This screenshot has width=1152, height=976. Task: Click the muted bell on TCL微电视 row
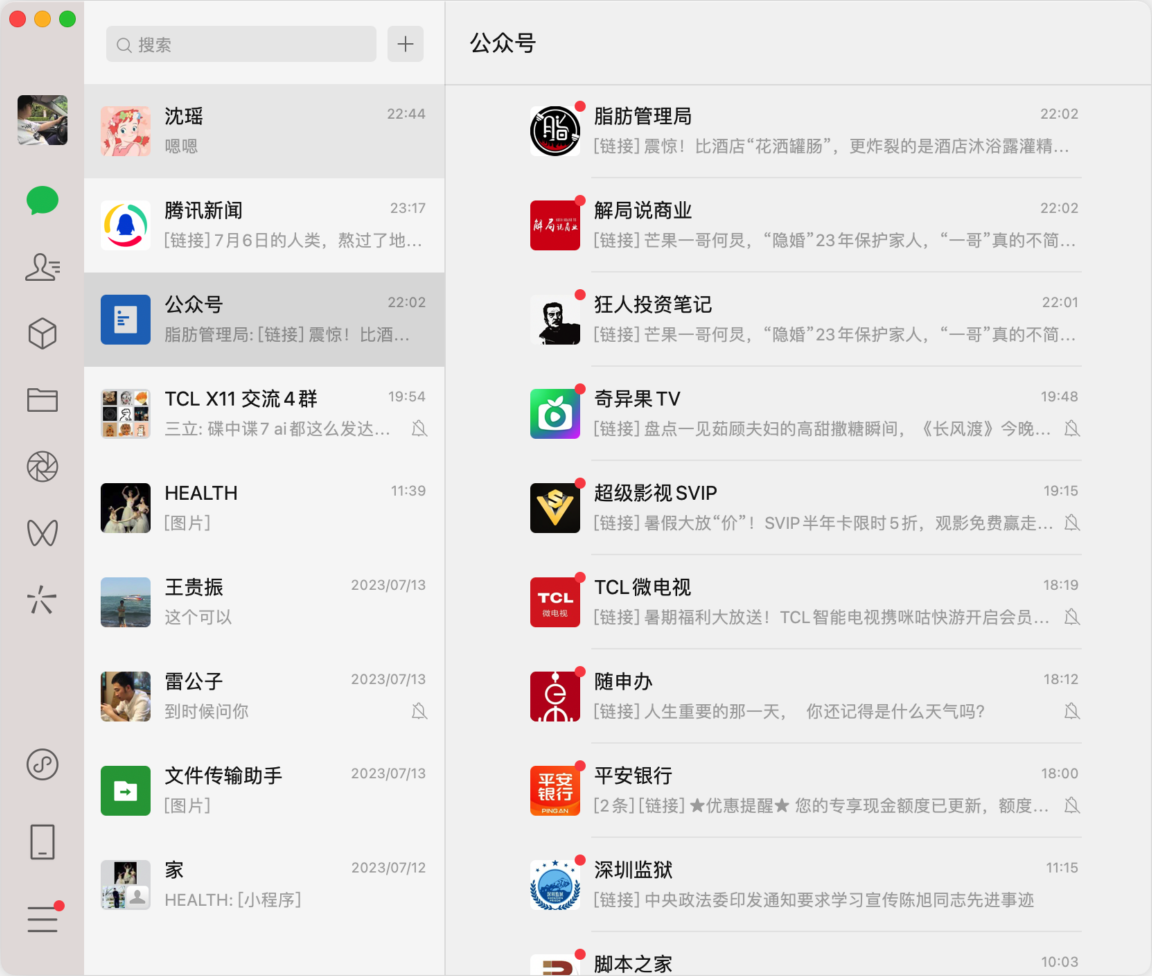pyautogui.click(x=1072, y=616)
